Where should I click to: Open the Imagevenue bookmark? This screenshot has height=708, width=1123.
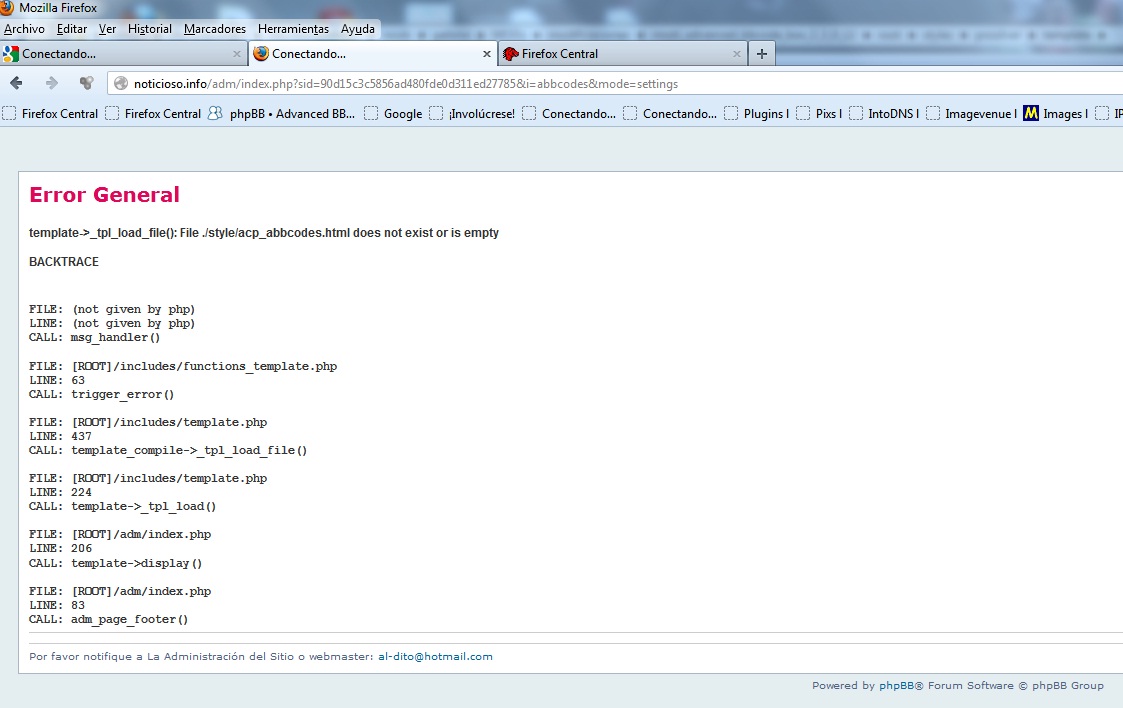pyautogui.click(x=972, y=113)
